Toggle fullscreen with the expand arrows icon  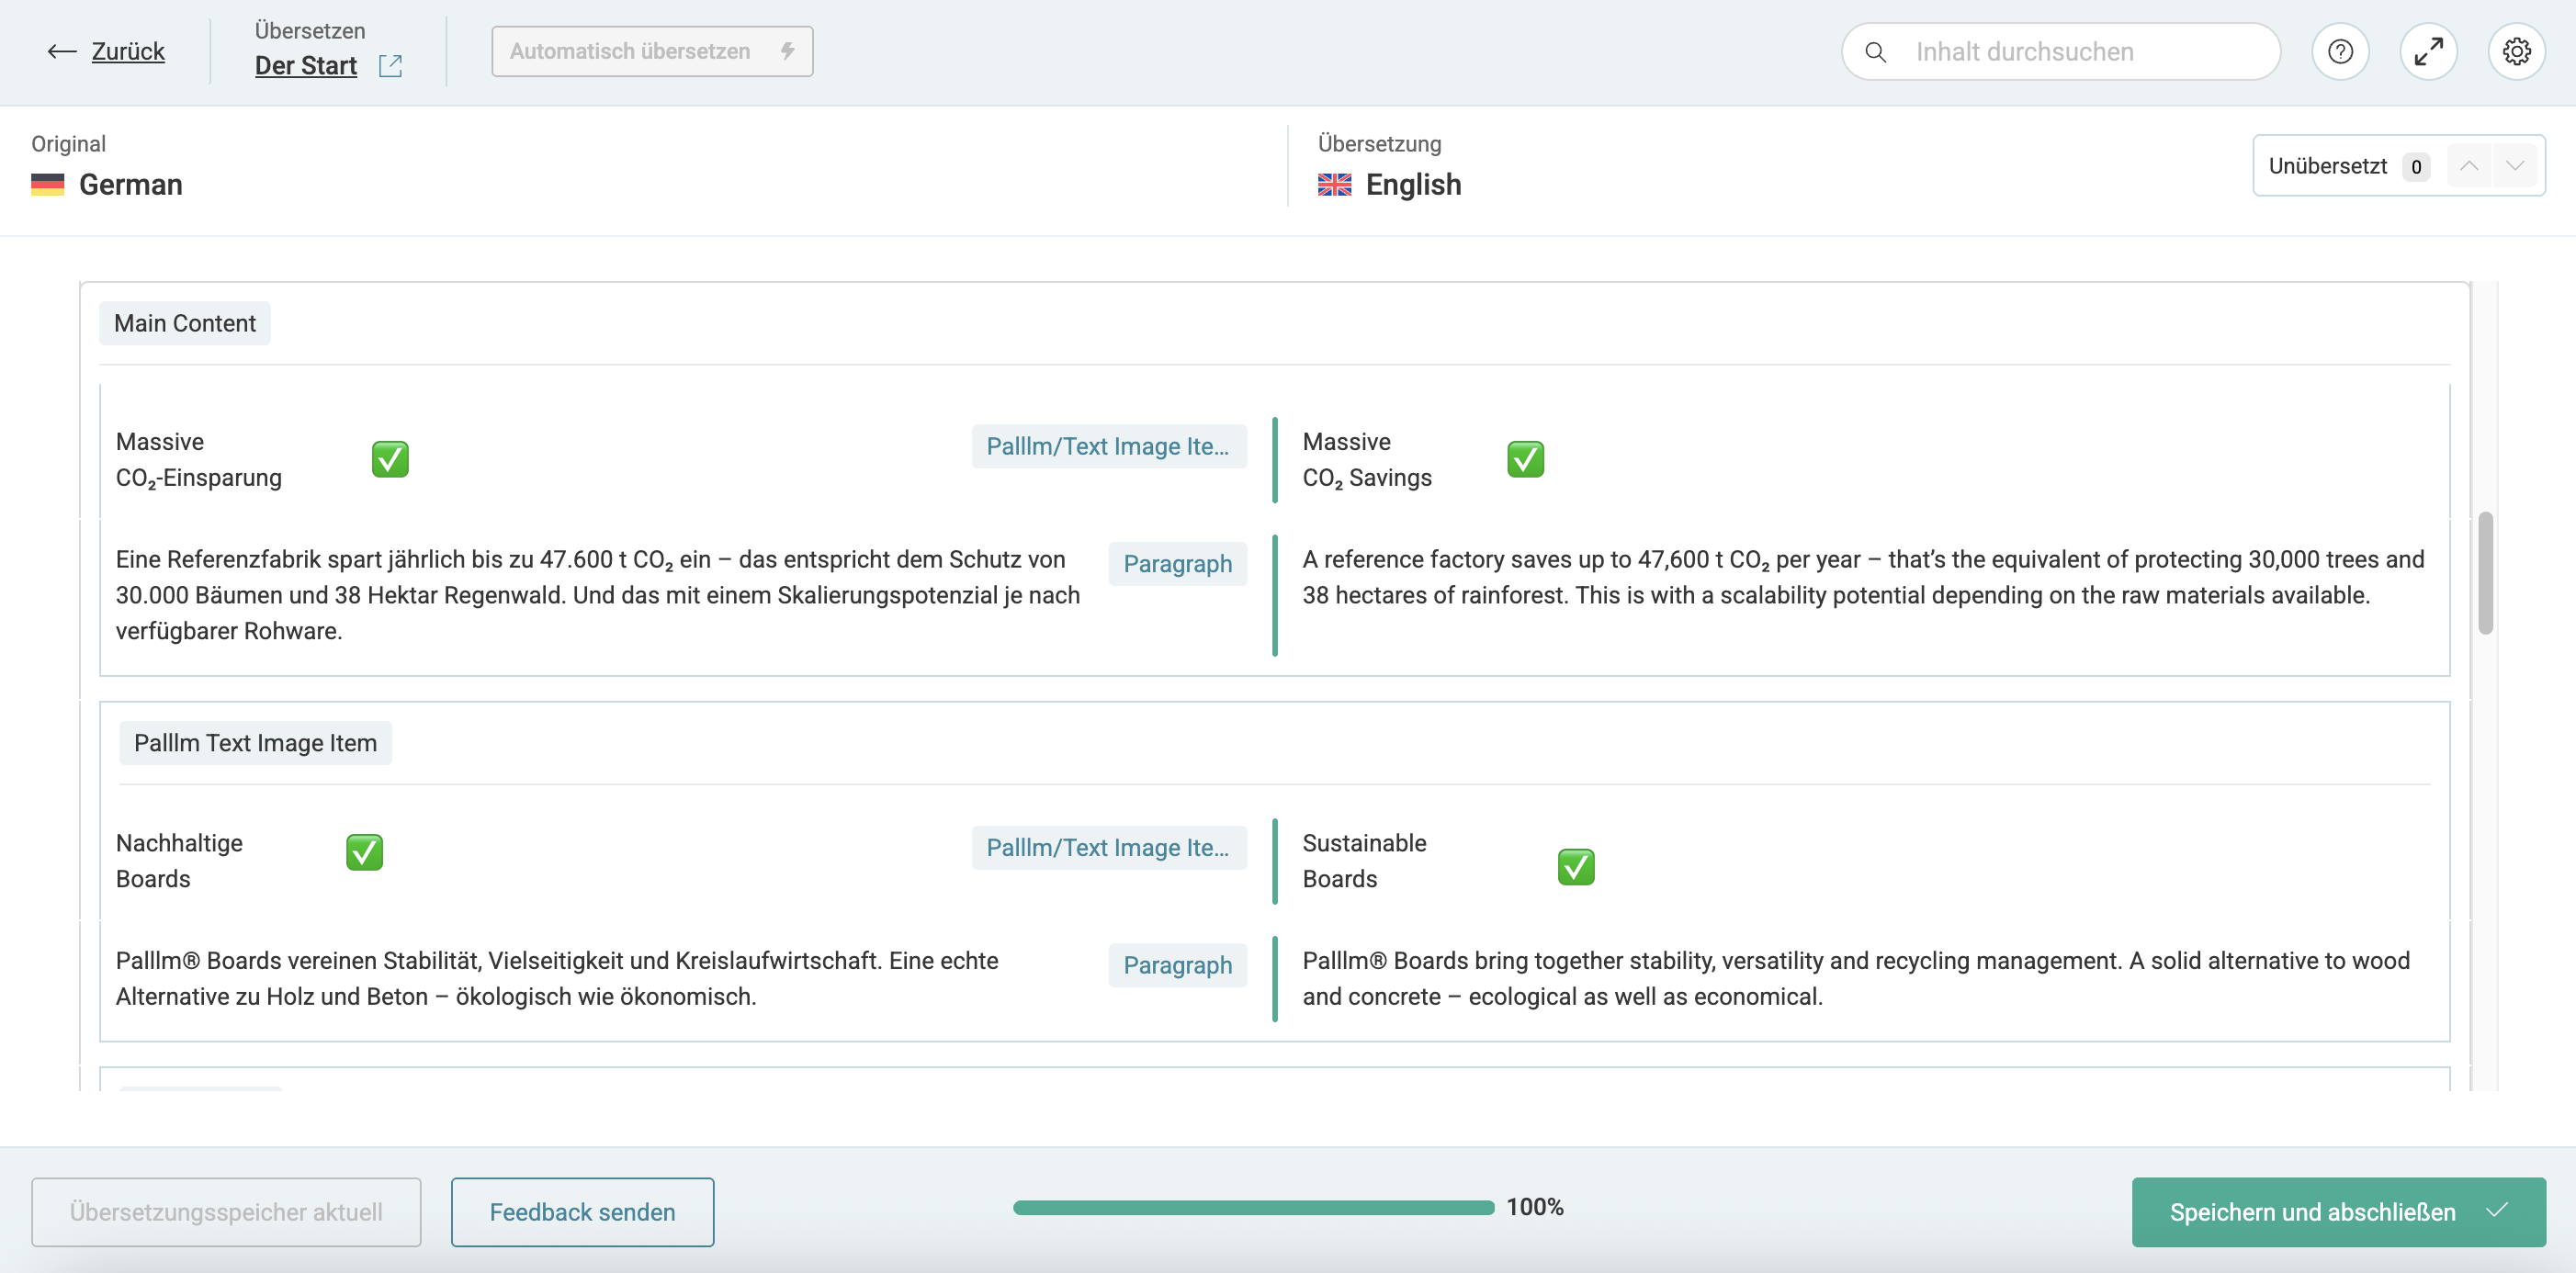click(2427, 52)
